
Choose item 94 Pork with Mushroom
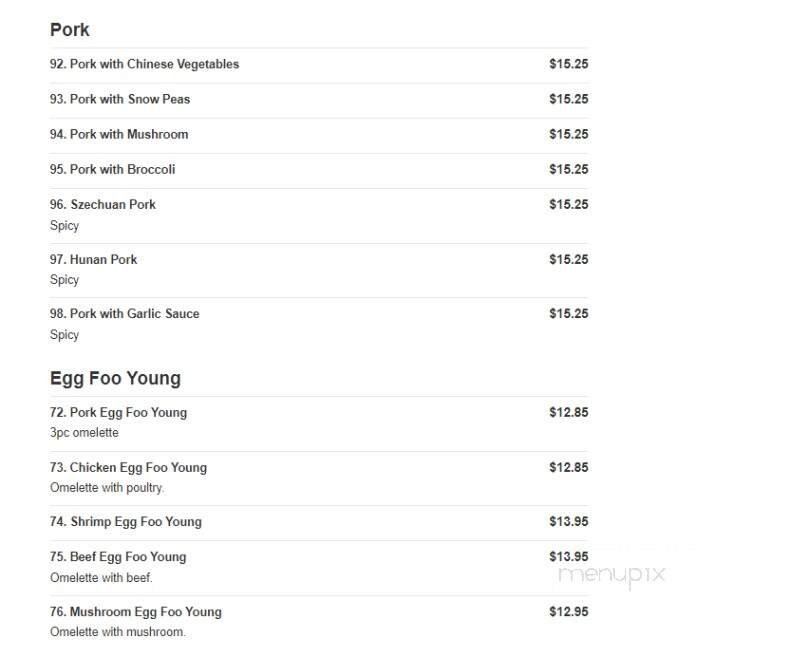coord(119,134)
